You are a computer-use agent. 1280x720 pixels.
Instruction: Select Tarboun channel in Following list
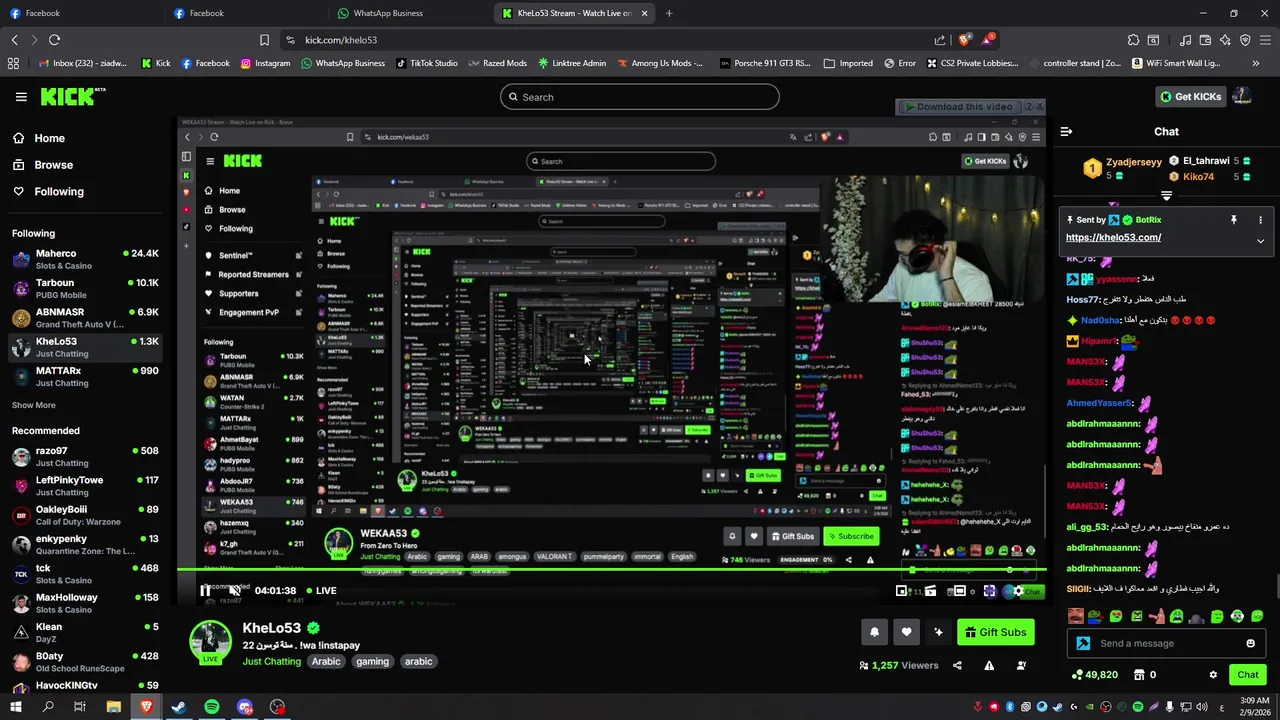coord(85,288)
